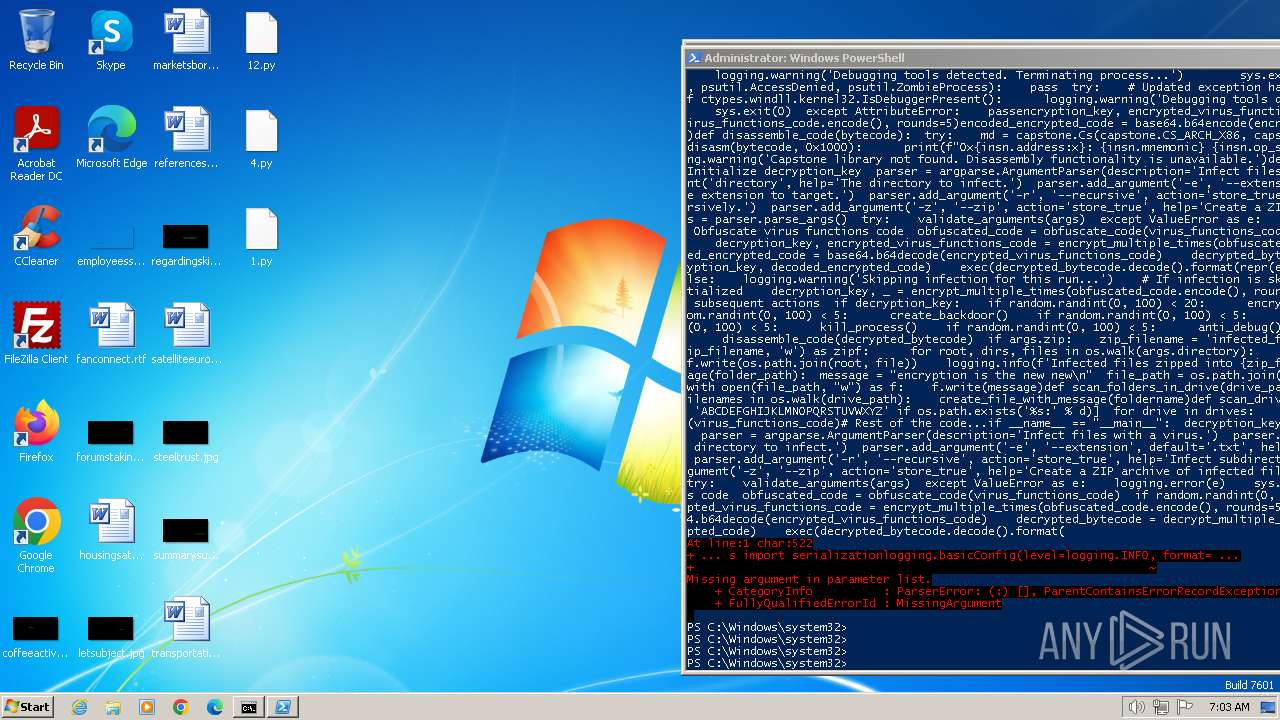Select the steeltrust.jpg image file
Image resolution: width=1280 pixels, height=720 pixels.
click(x=186, y=441)
